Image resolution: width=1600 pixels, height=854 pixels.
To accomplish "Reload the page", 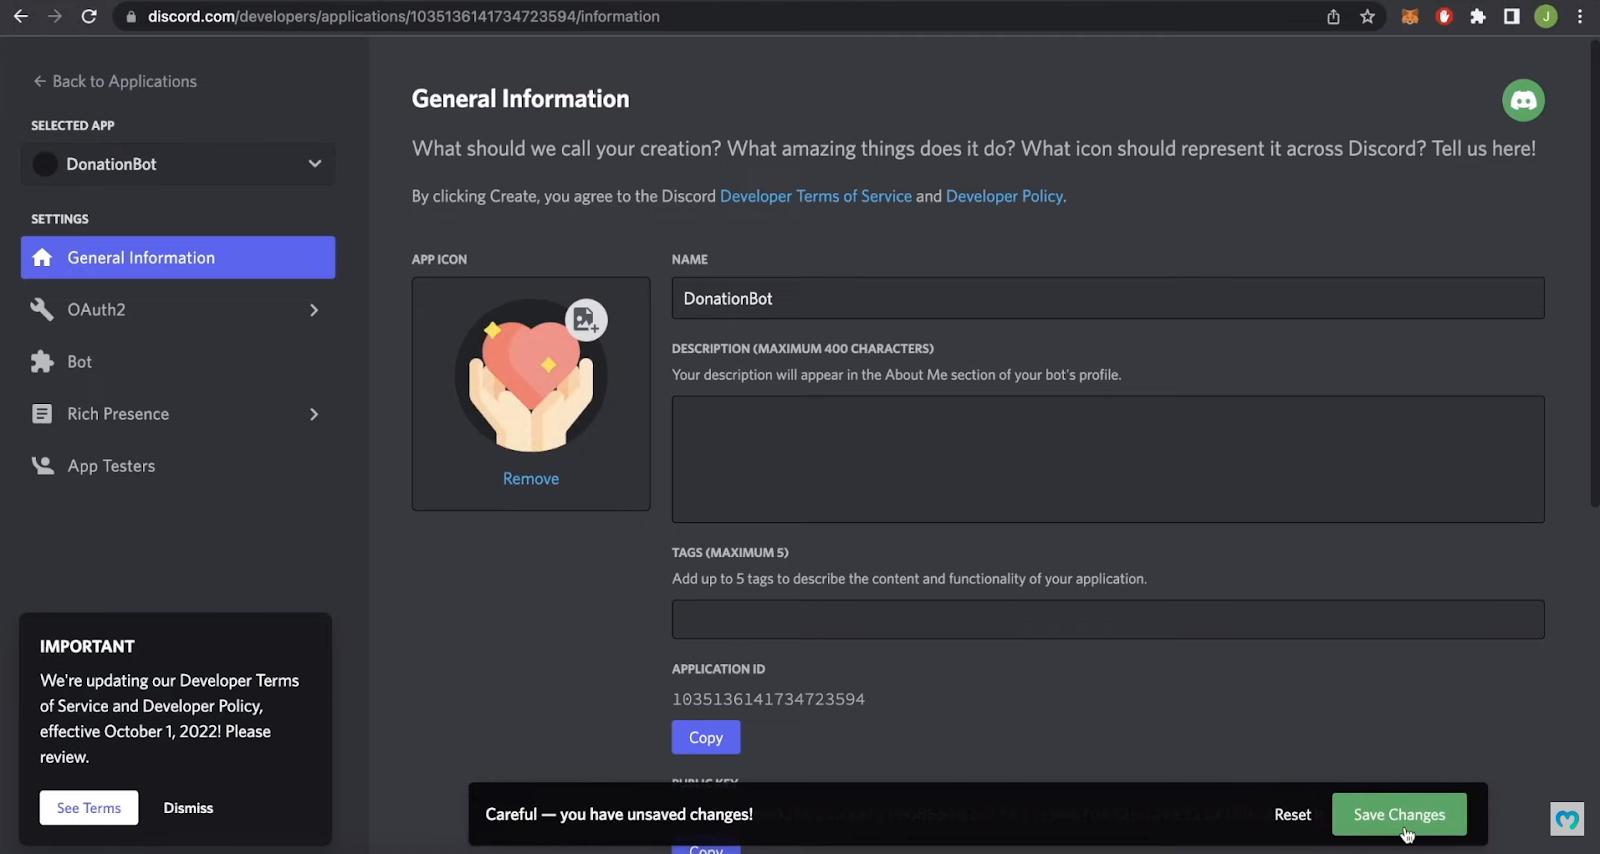I will click(x=89, y=16).
